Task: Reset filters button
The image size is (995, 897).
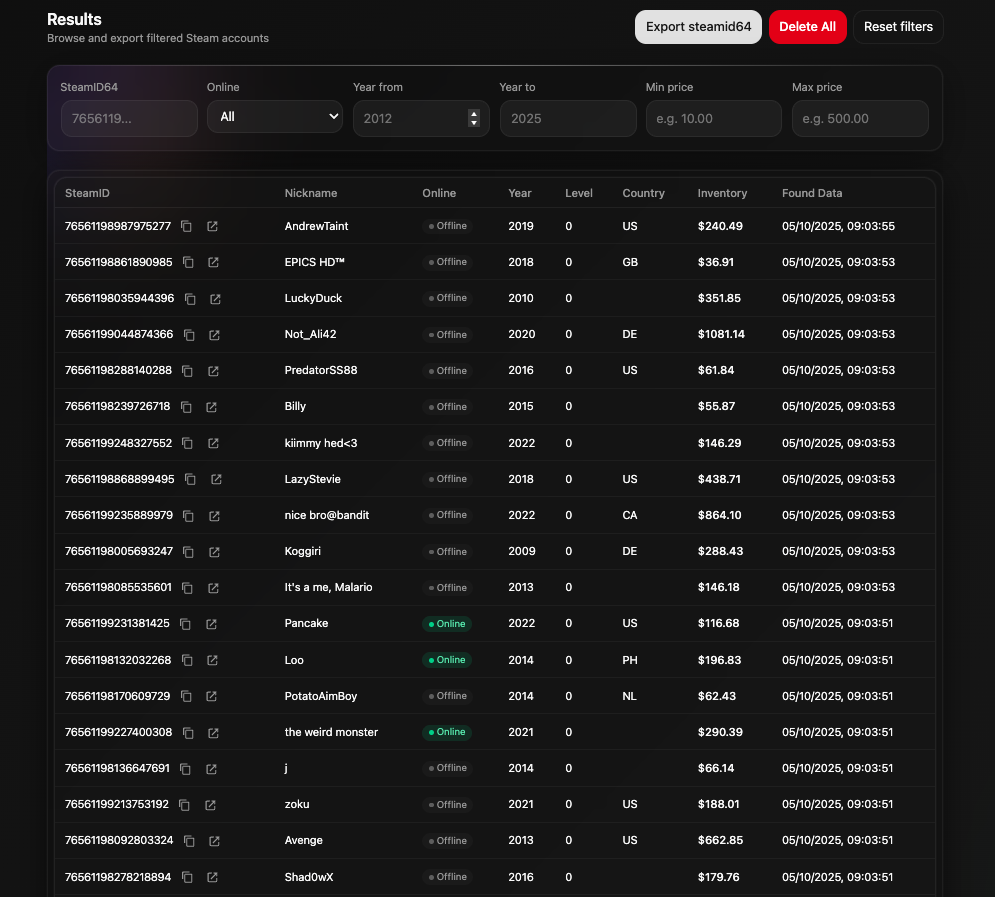Action: (898, 27)
